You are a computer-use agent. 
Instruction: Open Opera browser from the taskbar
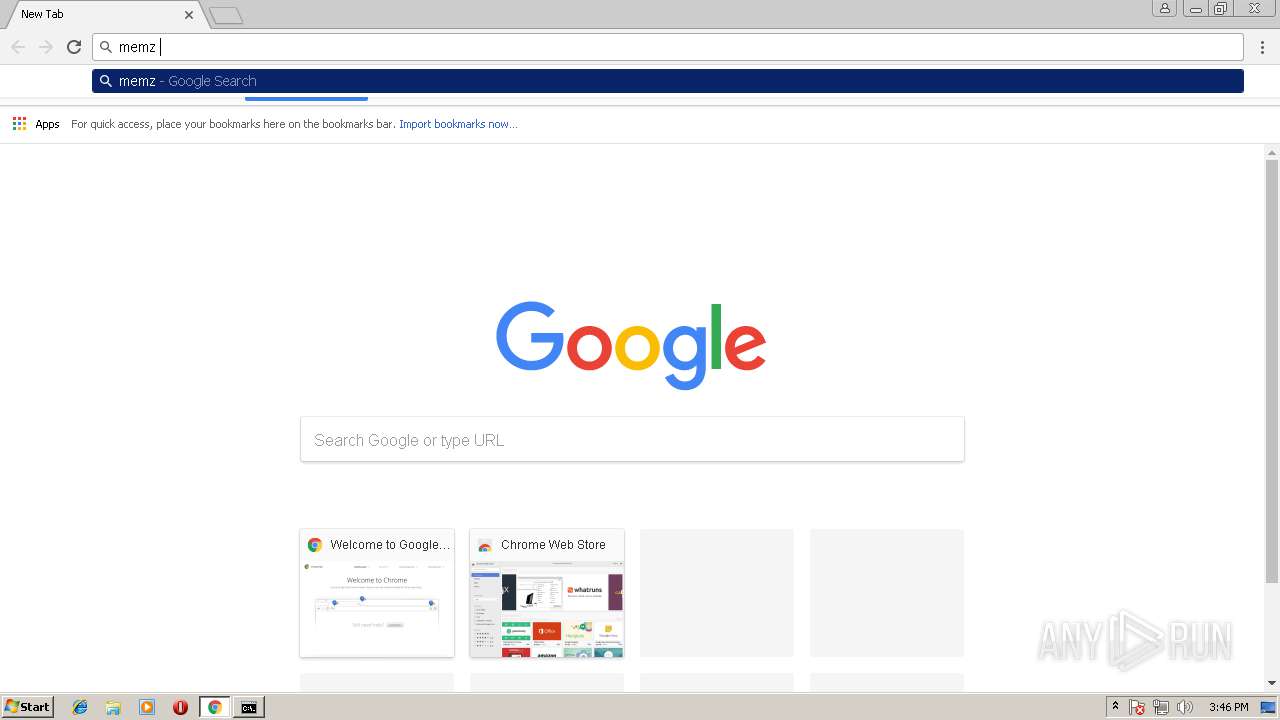[x=180, y=707]
